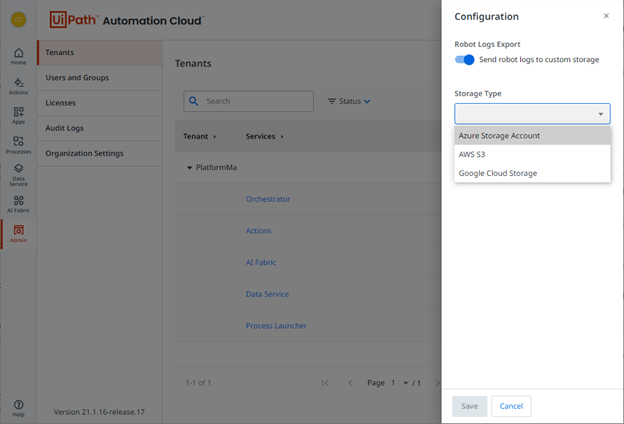Click the yellow user avatar icon
The width and height of the screenshot is (624, 424).
[18, 20]
